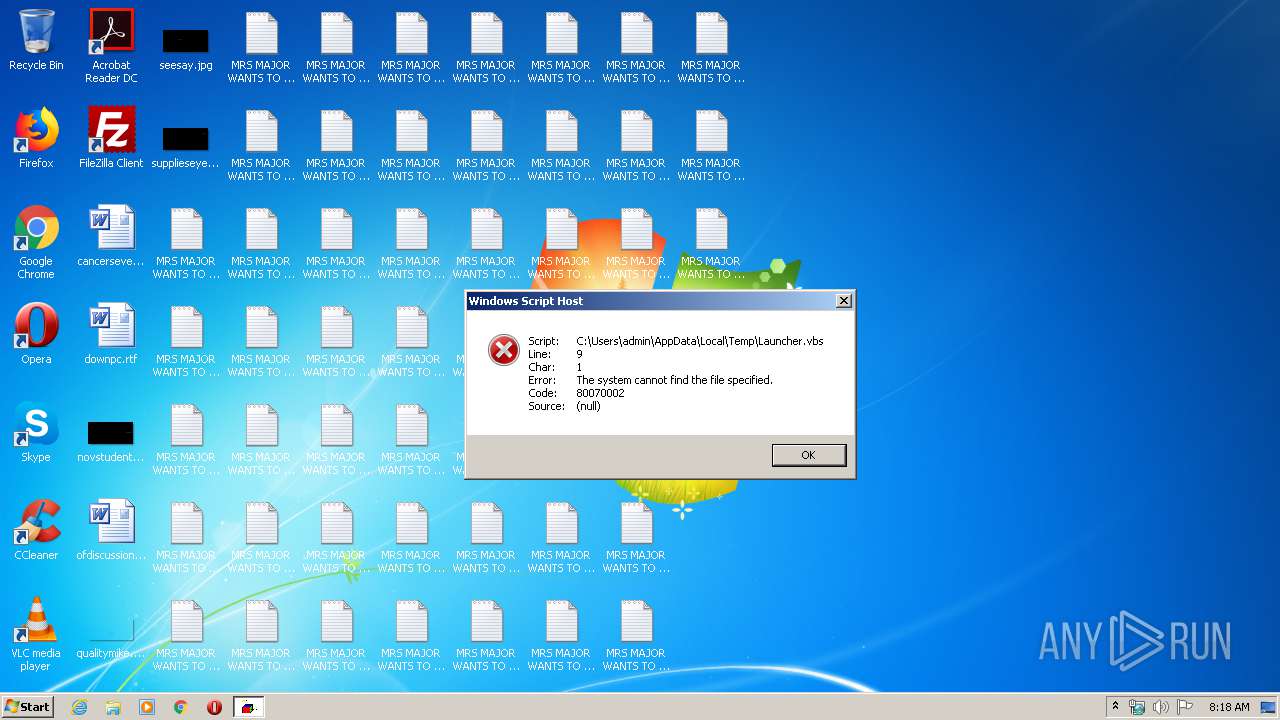
Task: Launch Opera from the taskbar
Action: [214, 707]
